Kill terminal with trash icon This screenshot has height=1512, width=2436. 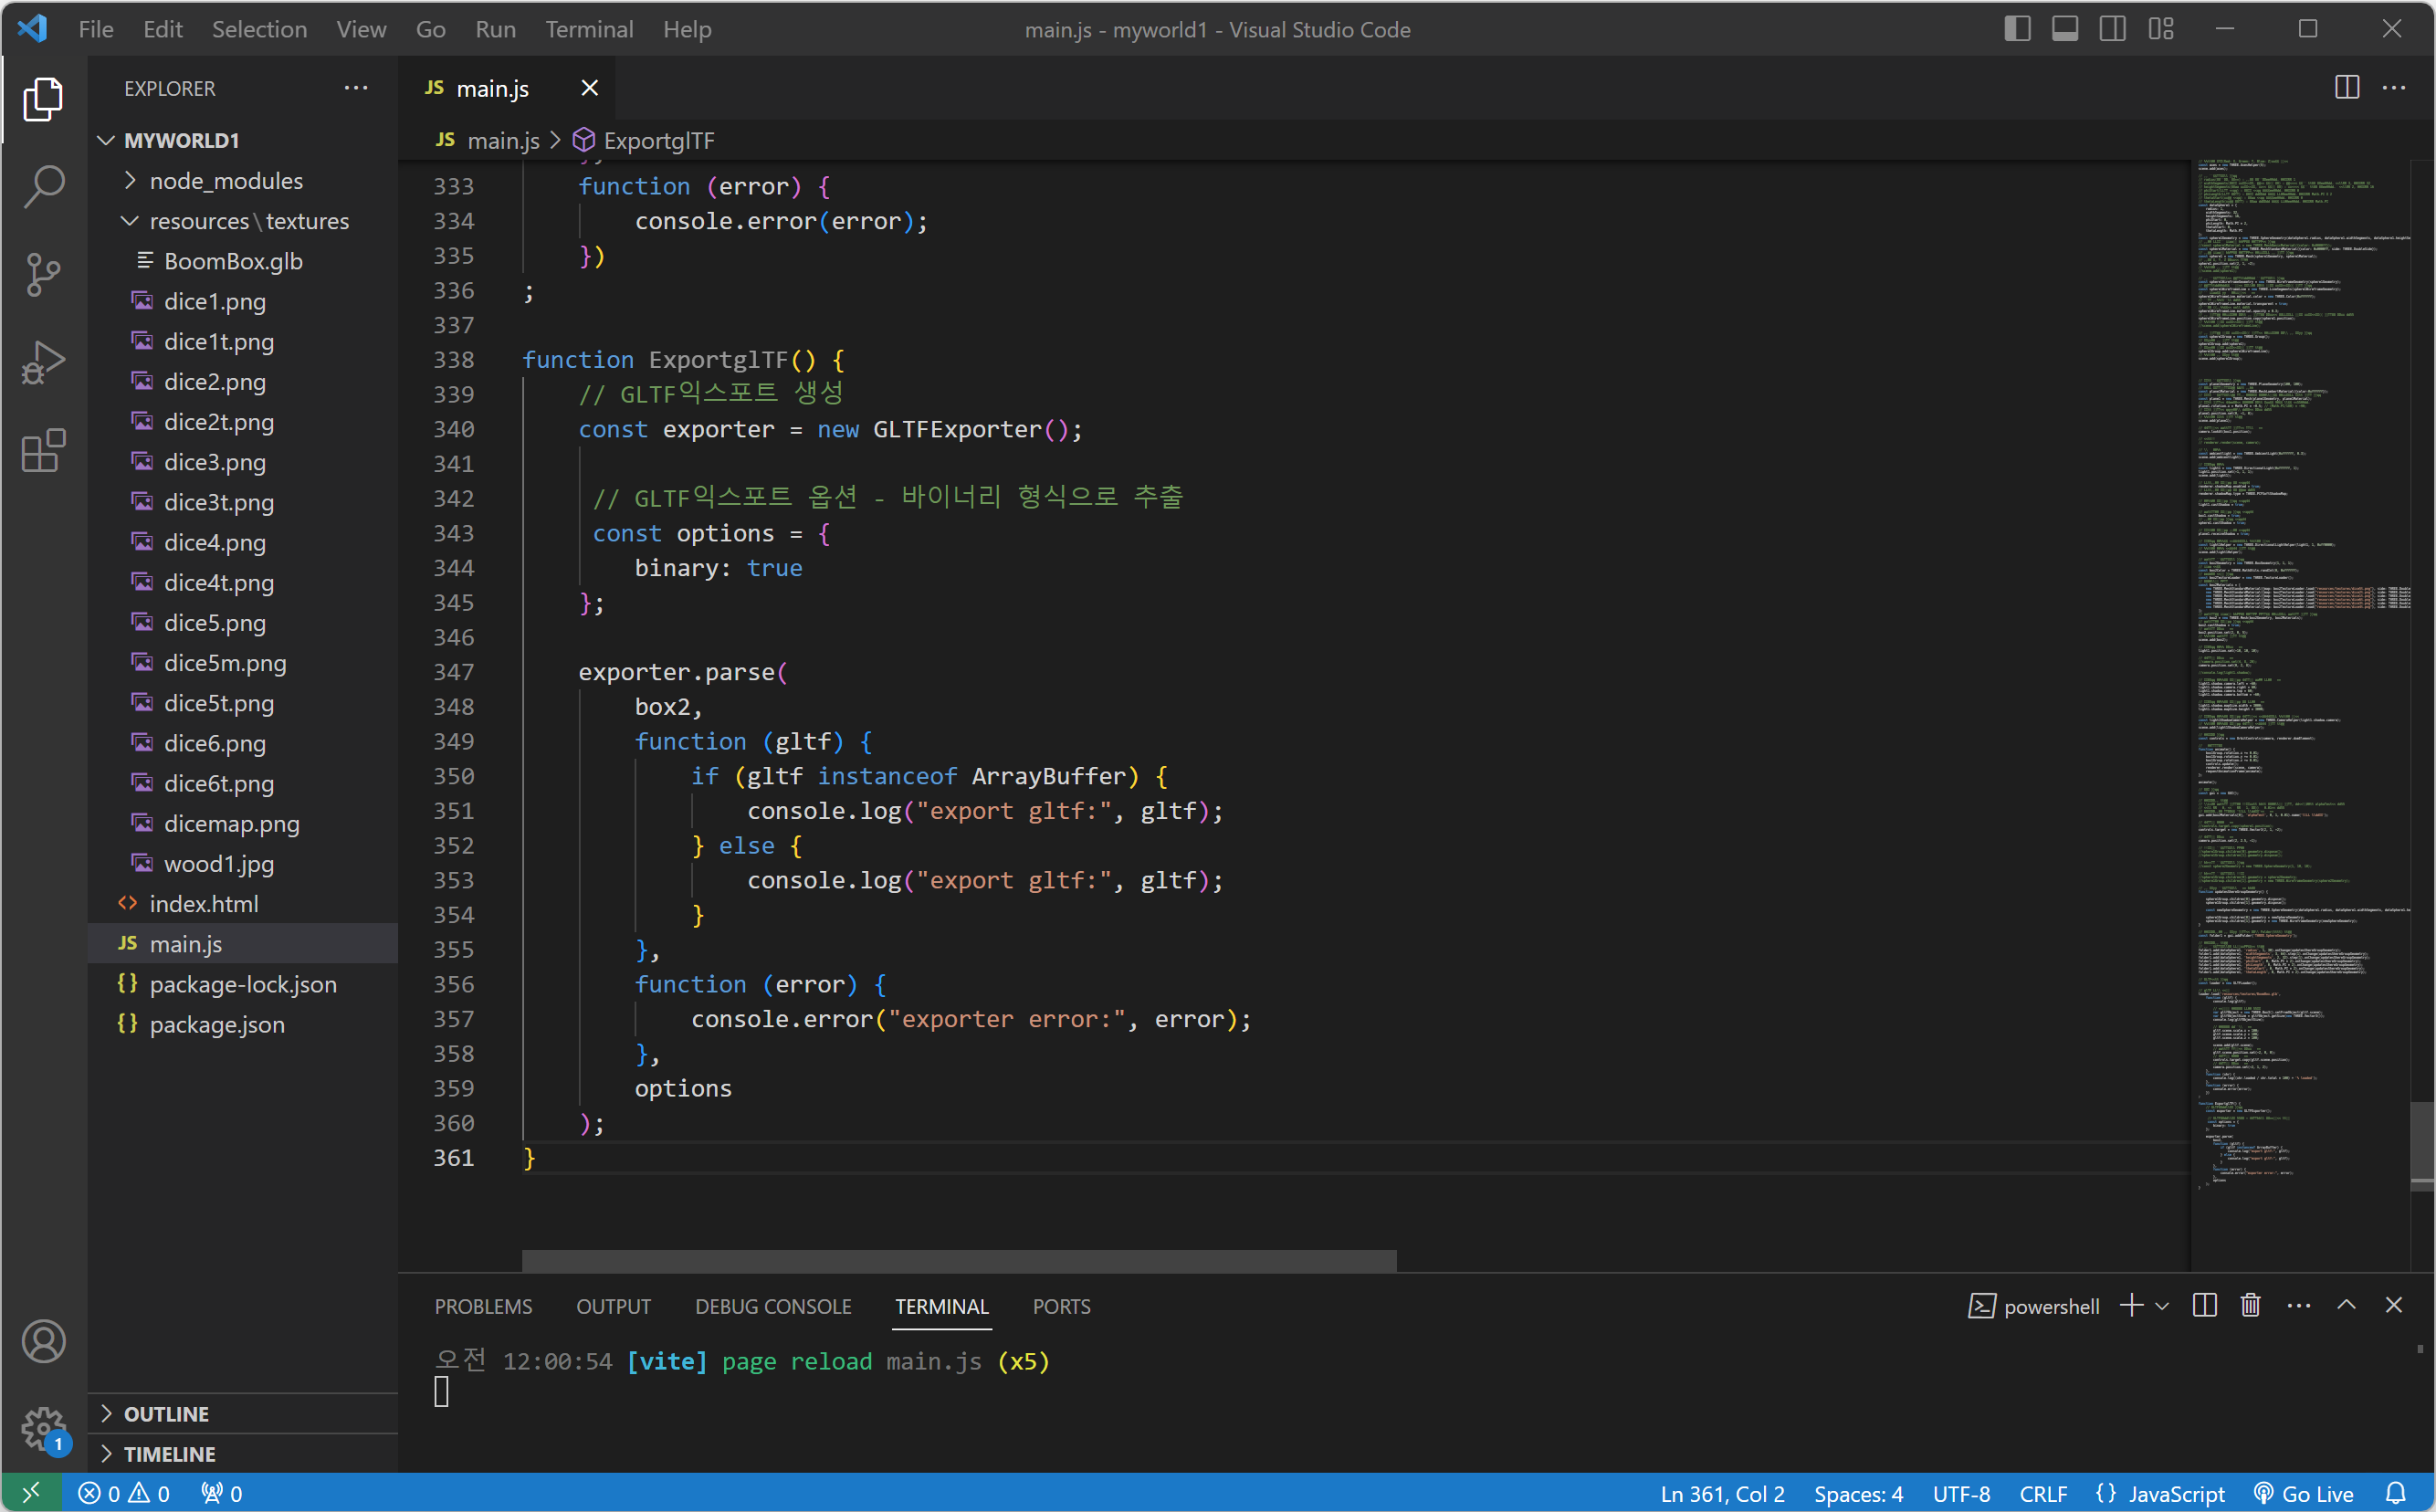(2250, 1305)
